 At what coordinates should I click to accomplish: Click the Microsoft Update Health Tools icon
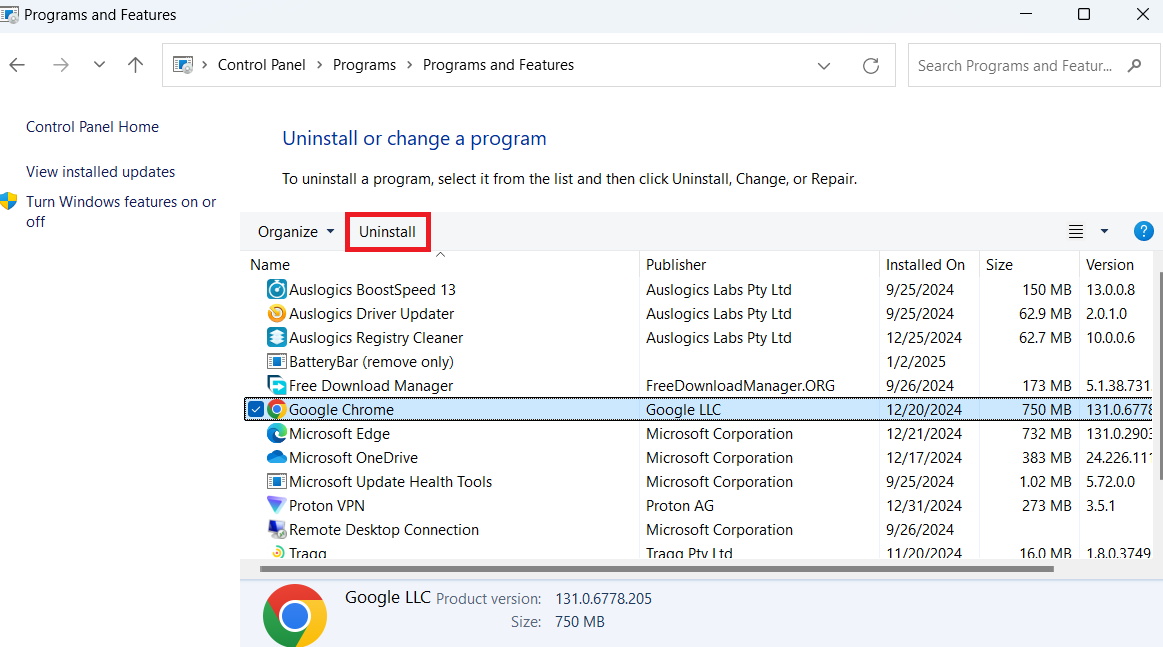(x=277, y=482)
